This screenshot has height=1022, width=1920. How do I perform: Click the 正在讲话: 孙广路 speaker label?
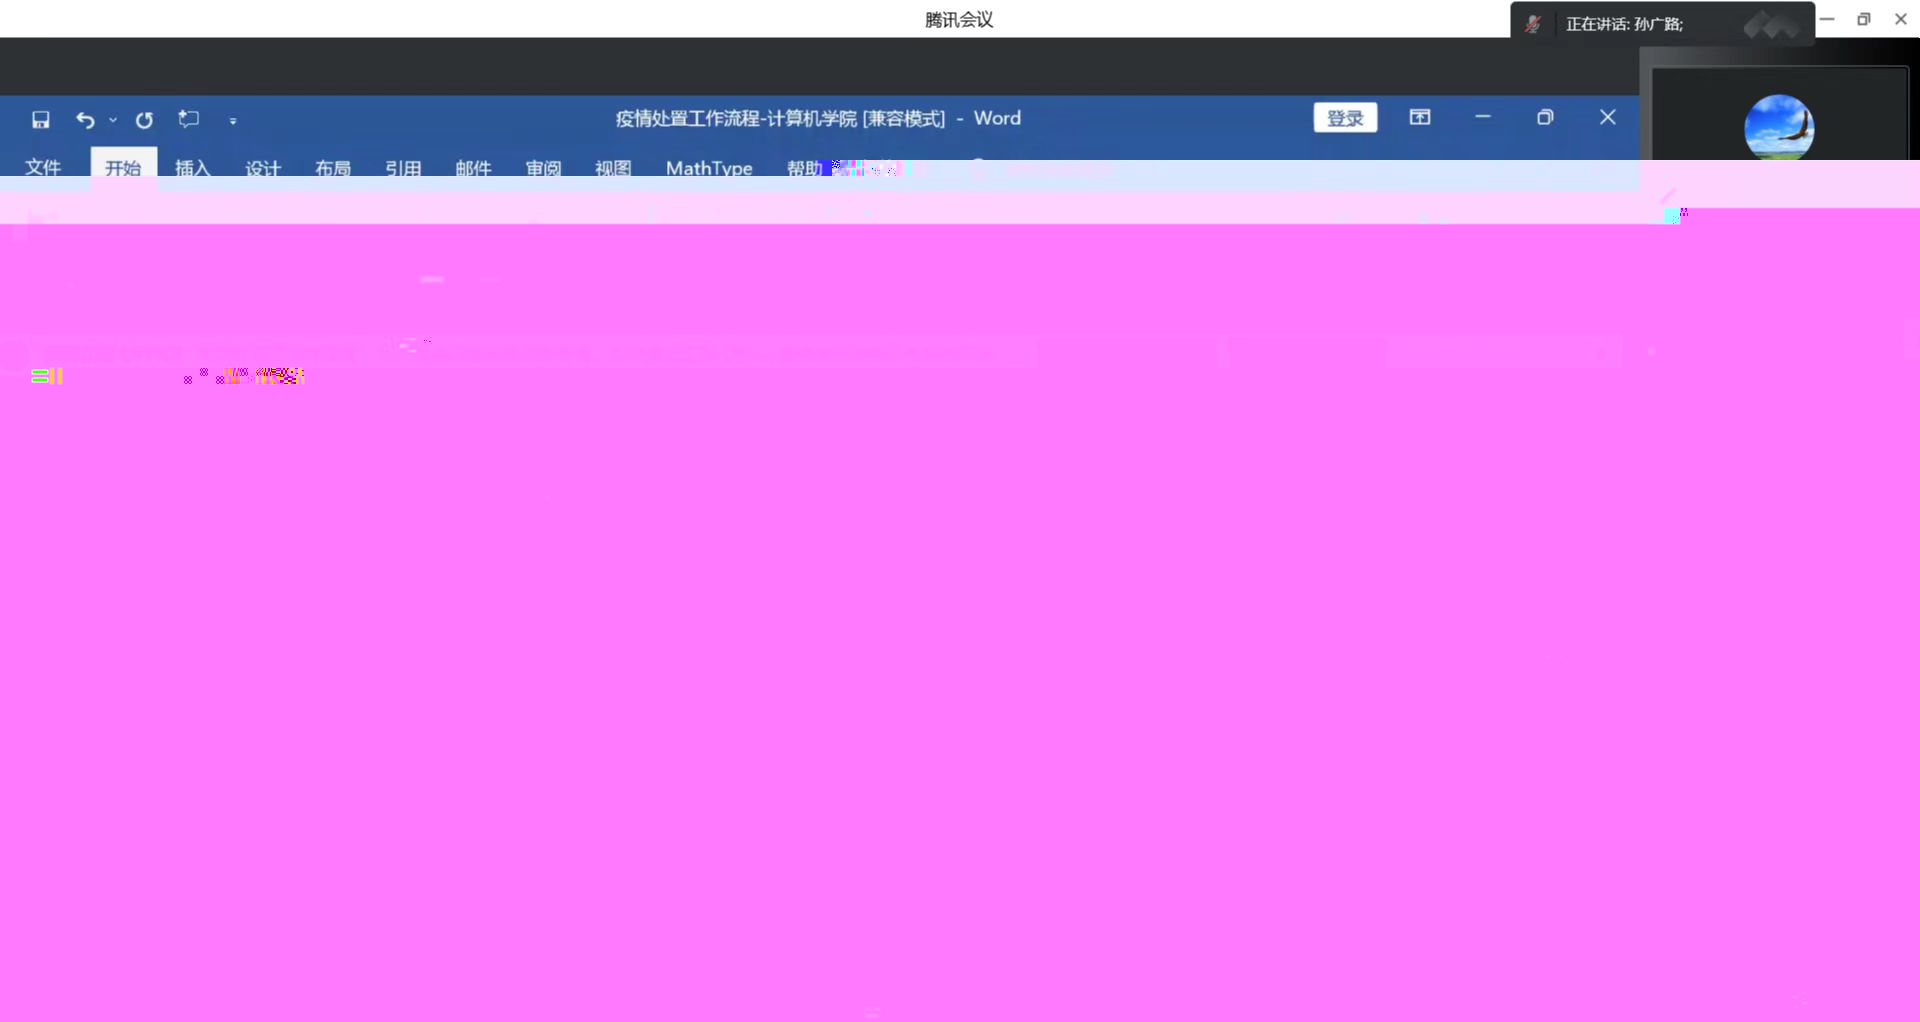click(x=1624, y=24)
